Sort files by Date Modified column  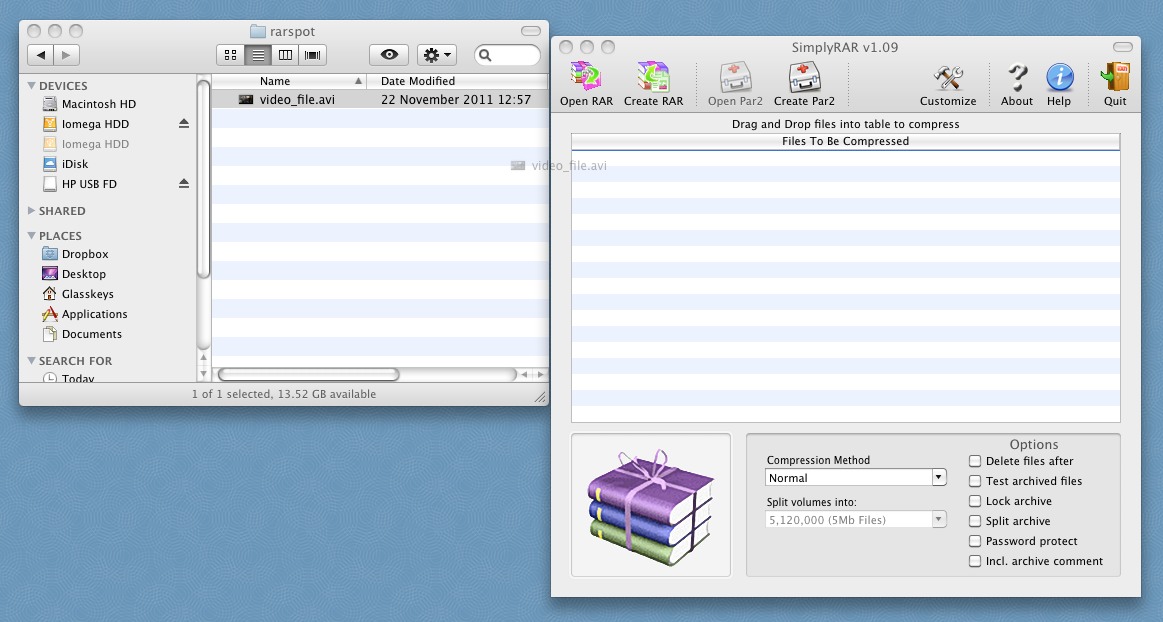coord(417,81)
